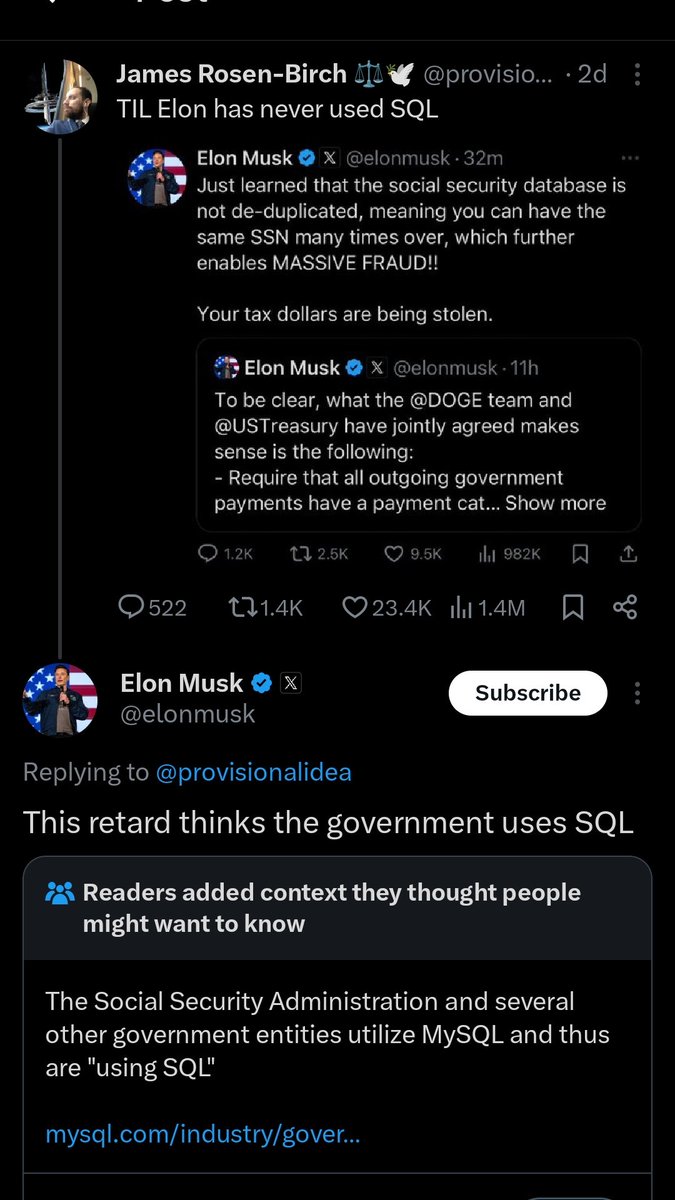This screenshot has width=675, height=1200.
Task: Repost the quoted post with 2.5K reposts
Action: tap(297, 553)
